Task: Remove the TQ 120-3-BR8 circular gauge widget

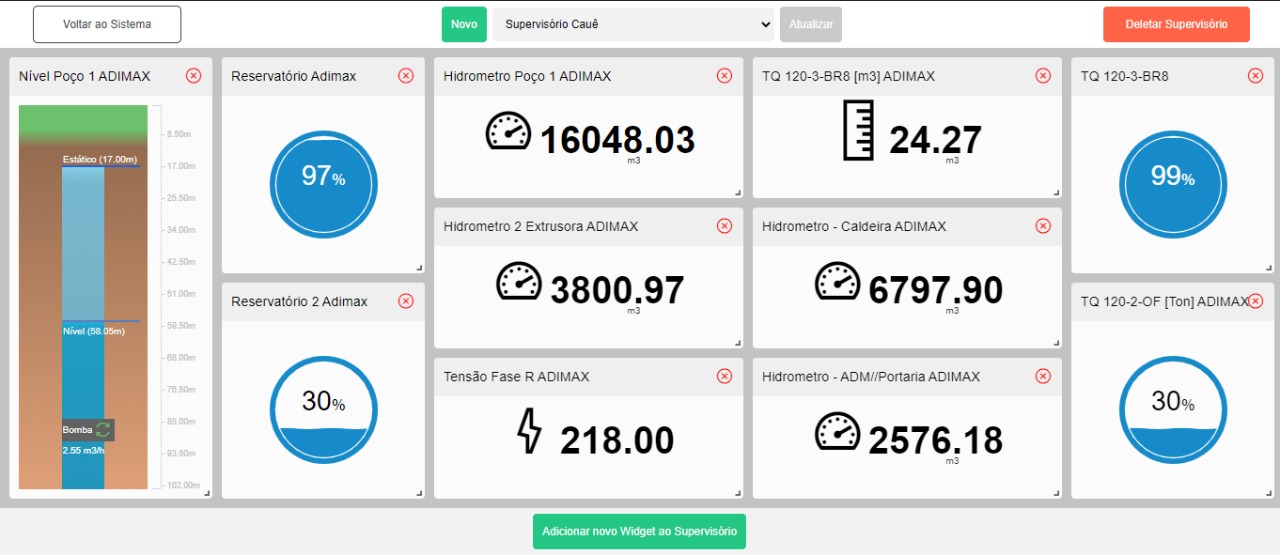Action: [x=1255, y=76]
